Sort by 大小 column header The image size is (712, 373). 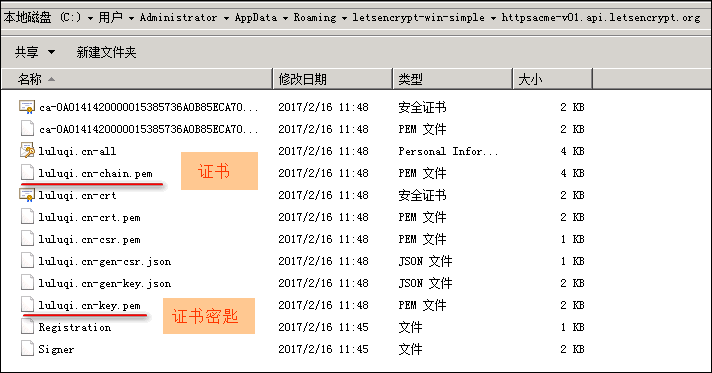[553, 79]
